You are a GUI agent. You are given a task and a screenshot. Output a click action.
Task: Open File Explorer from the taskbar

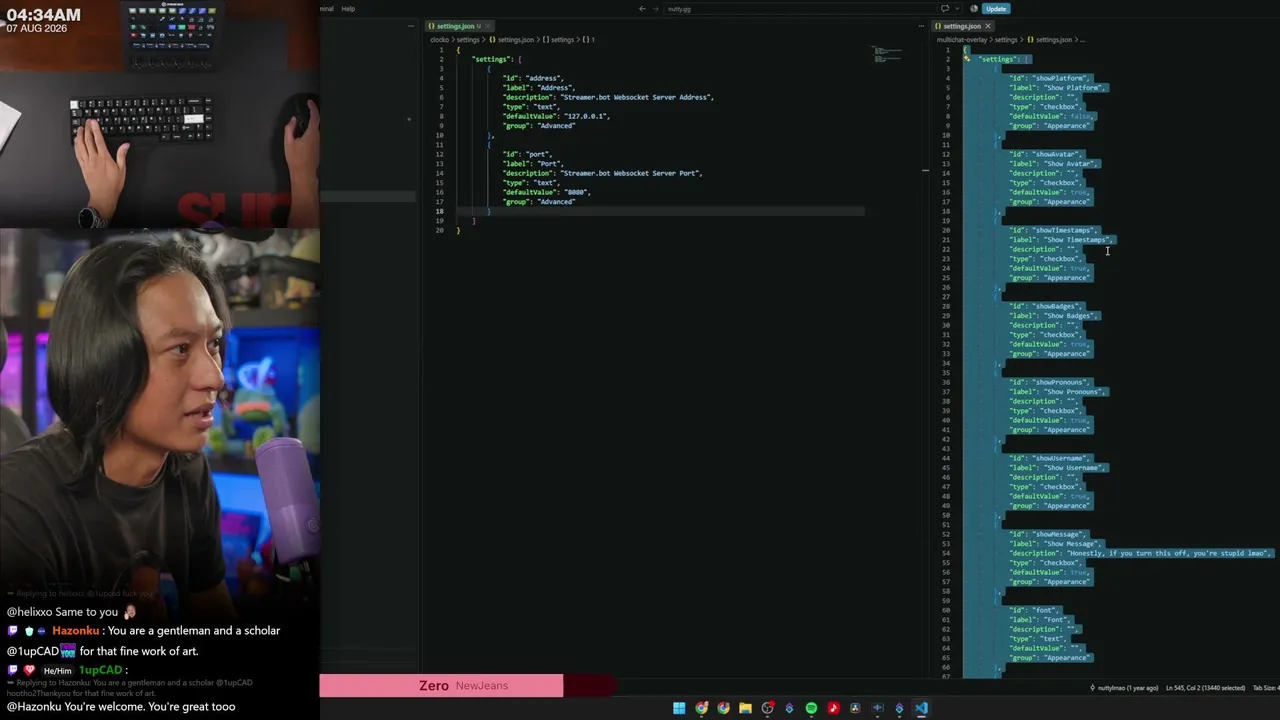click(745, 708)
